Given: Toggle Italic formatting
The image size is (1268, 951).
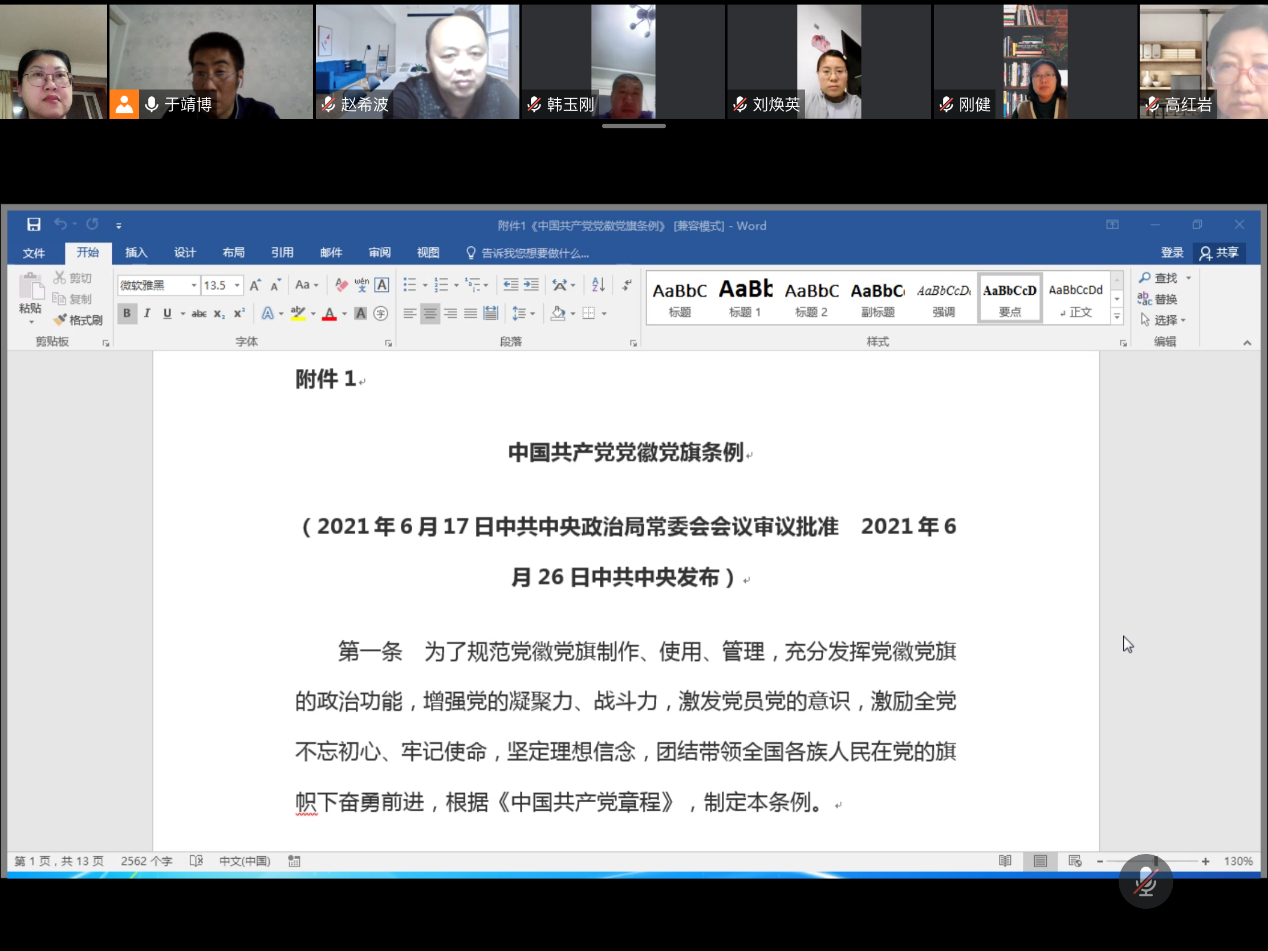Looking at the screenshot, I should coord(147,313).
